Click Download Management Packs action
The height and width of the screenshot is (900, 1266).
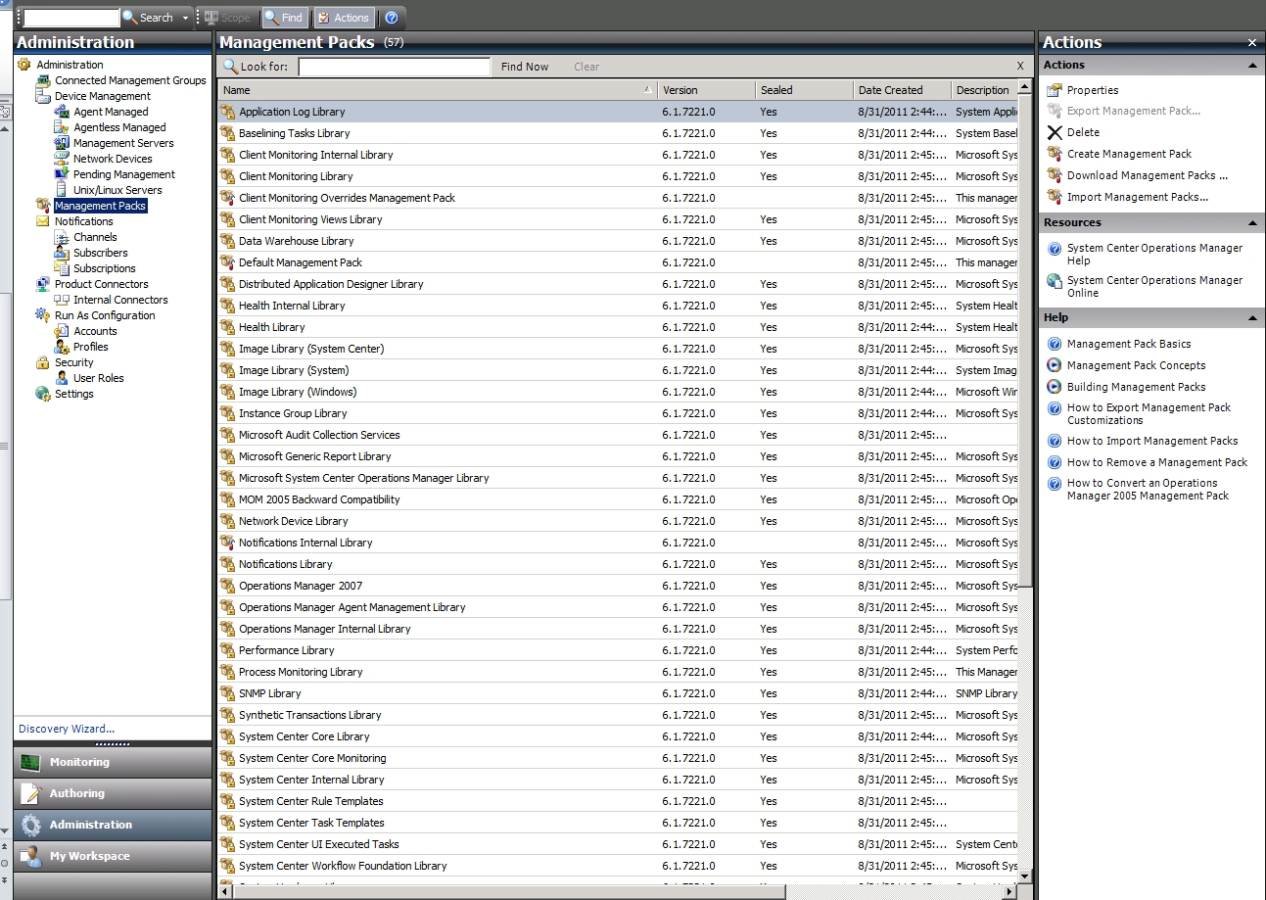[1147, 176]
